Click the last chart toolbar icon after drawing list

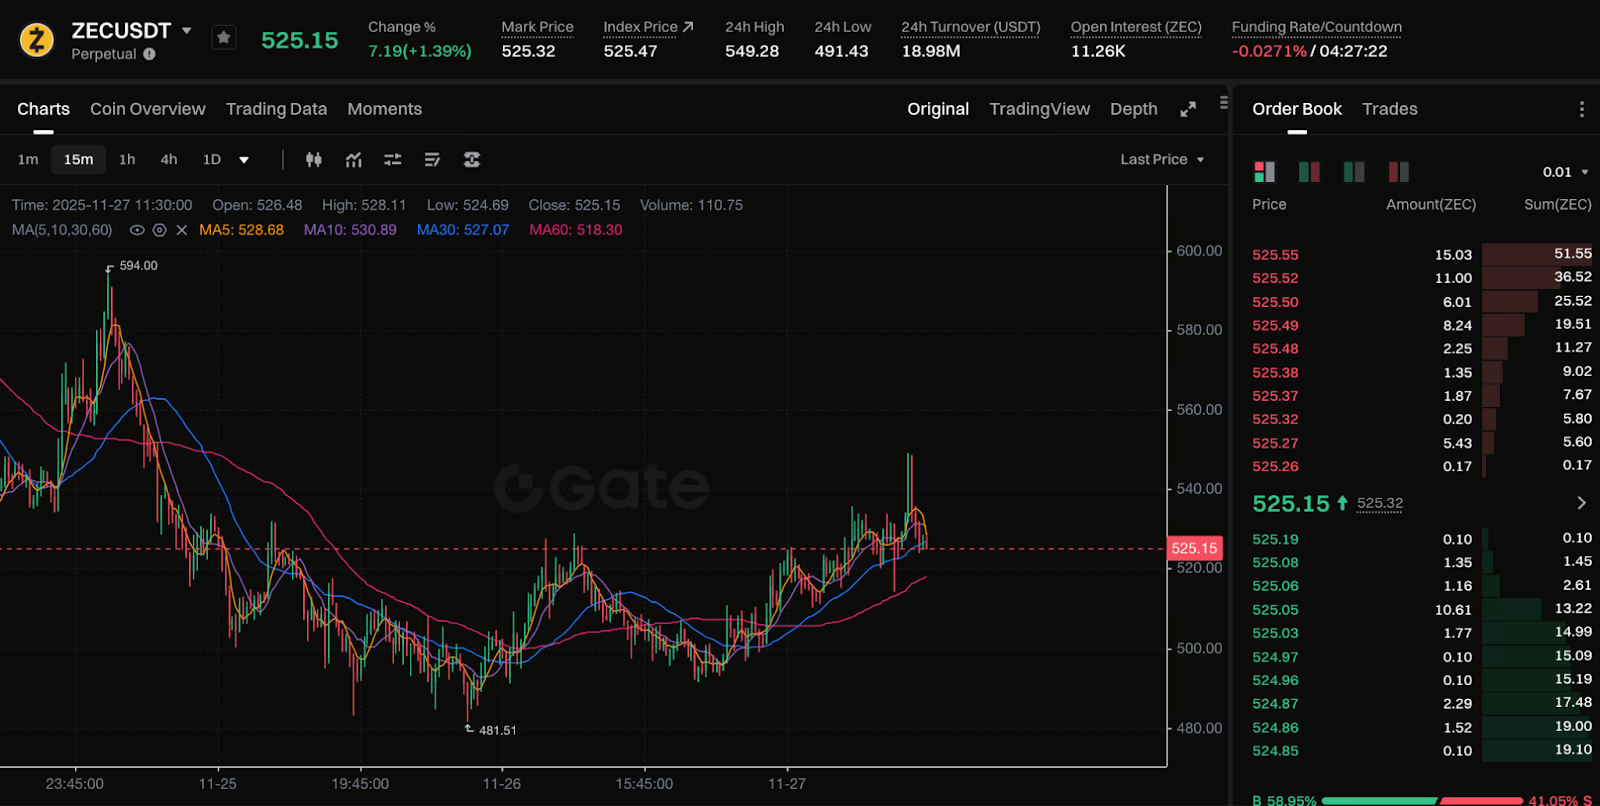(x=472, y=160)
